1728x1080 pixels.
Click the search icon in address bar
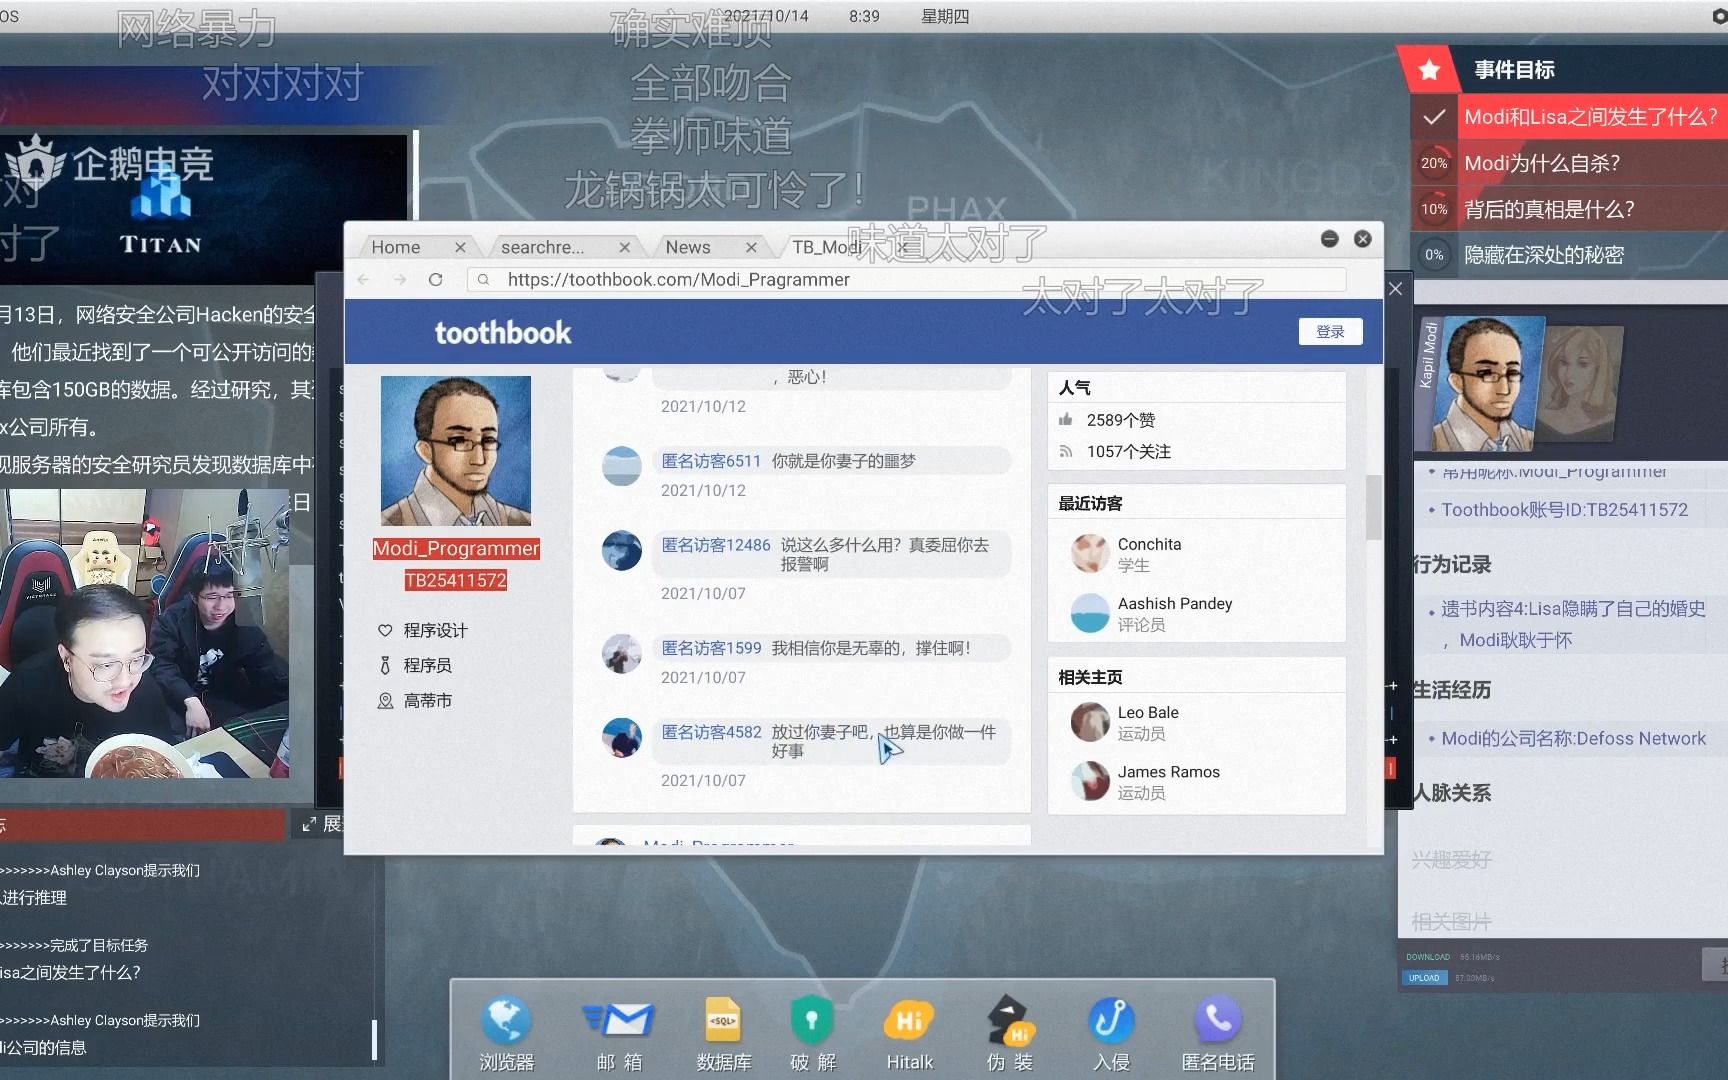484,280
